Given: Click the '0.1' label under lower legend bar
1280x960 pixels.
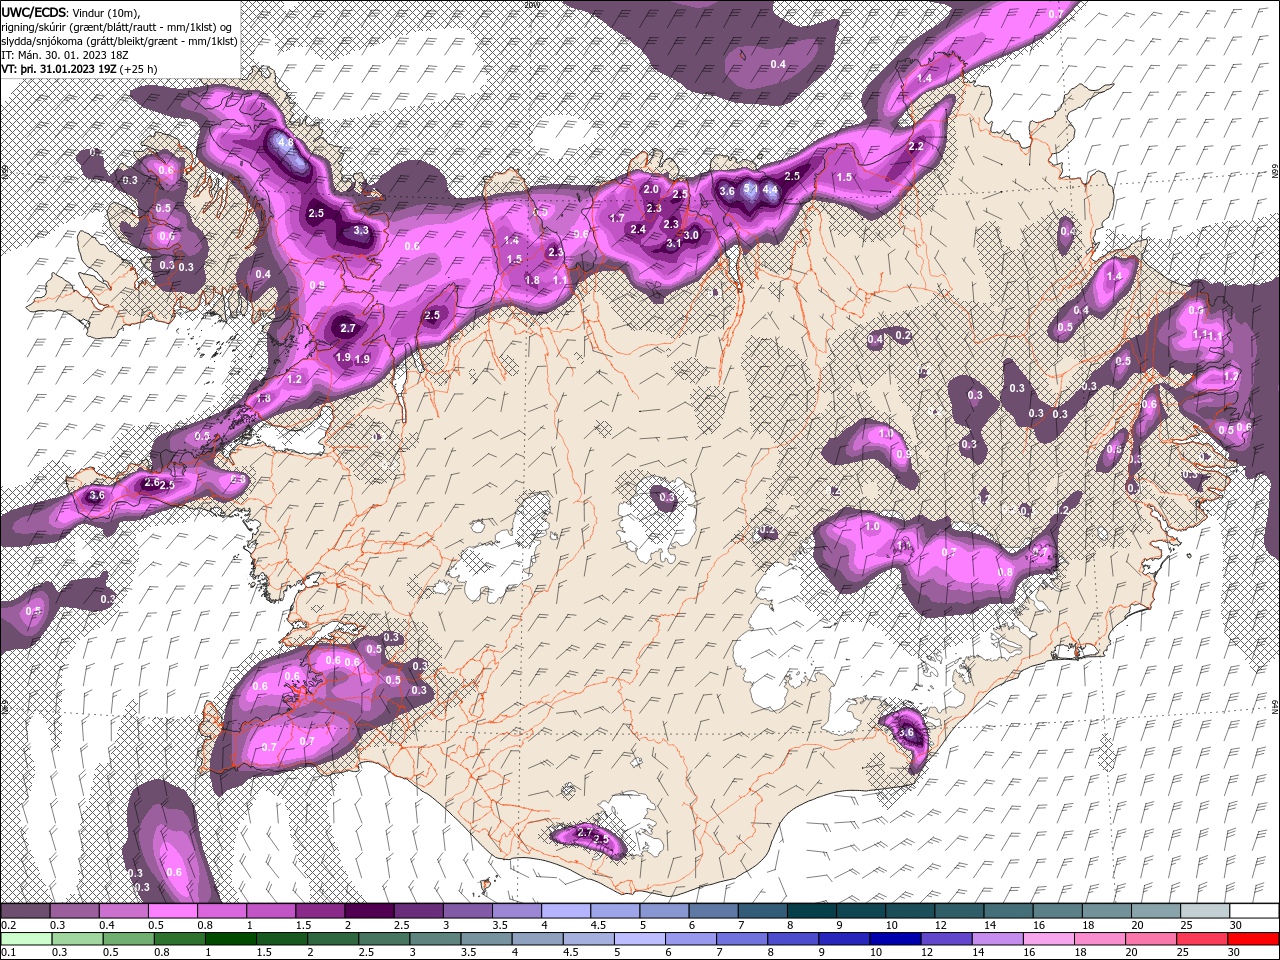Looking at the screenshot, I should pyautogui.click(x=8, y=953).
